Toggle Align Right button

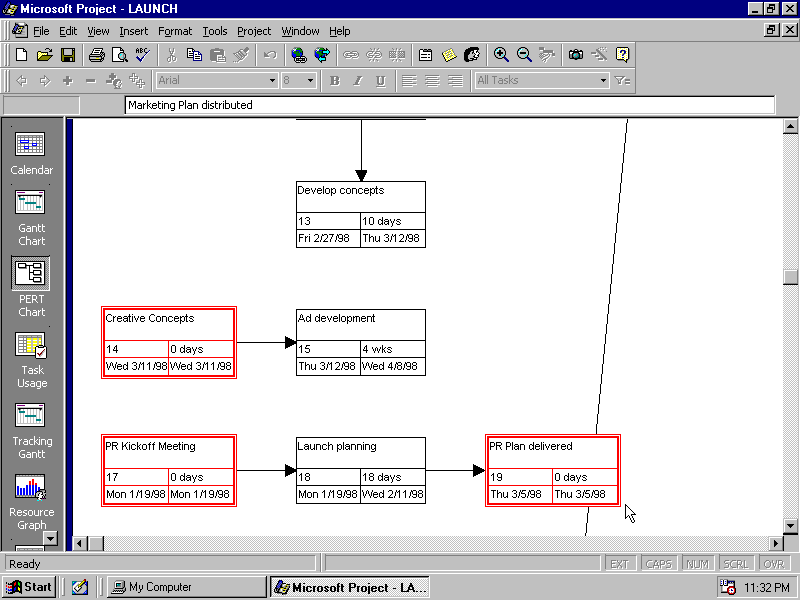pyautogui.click(x=455, y=81)
